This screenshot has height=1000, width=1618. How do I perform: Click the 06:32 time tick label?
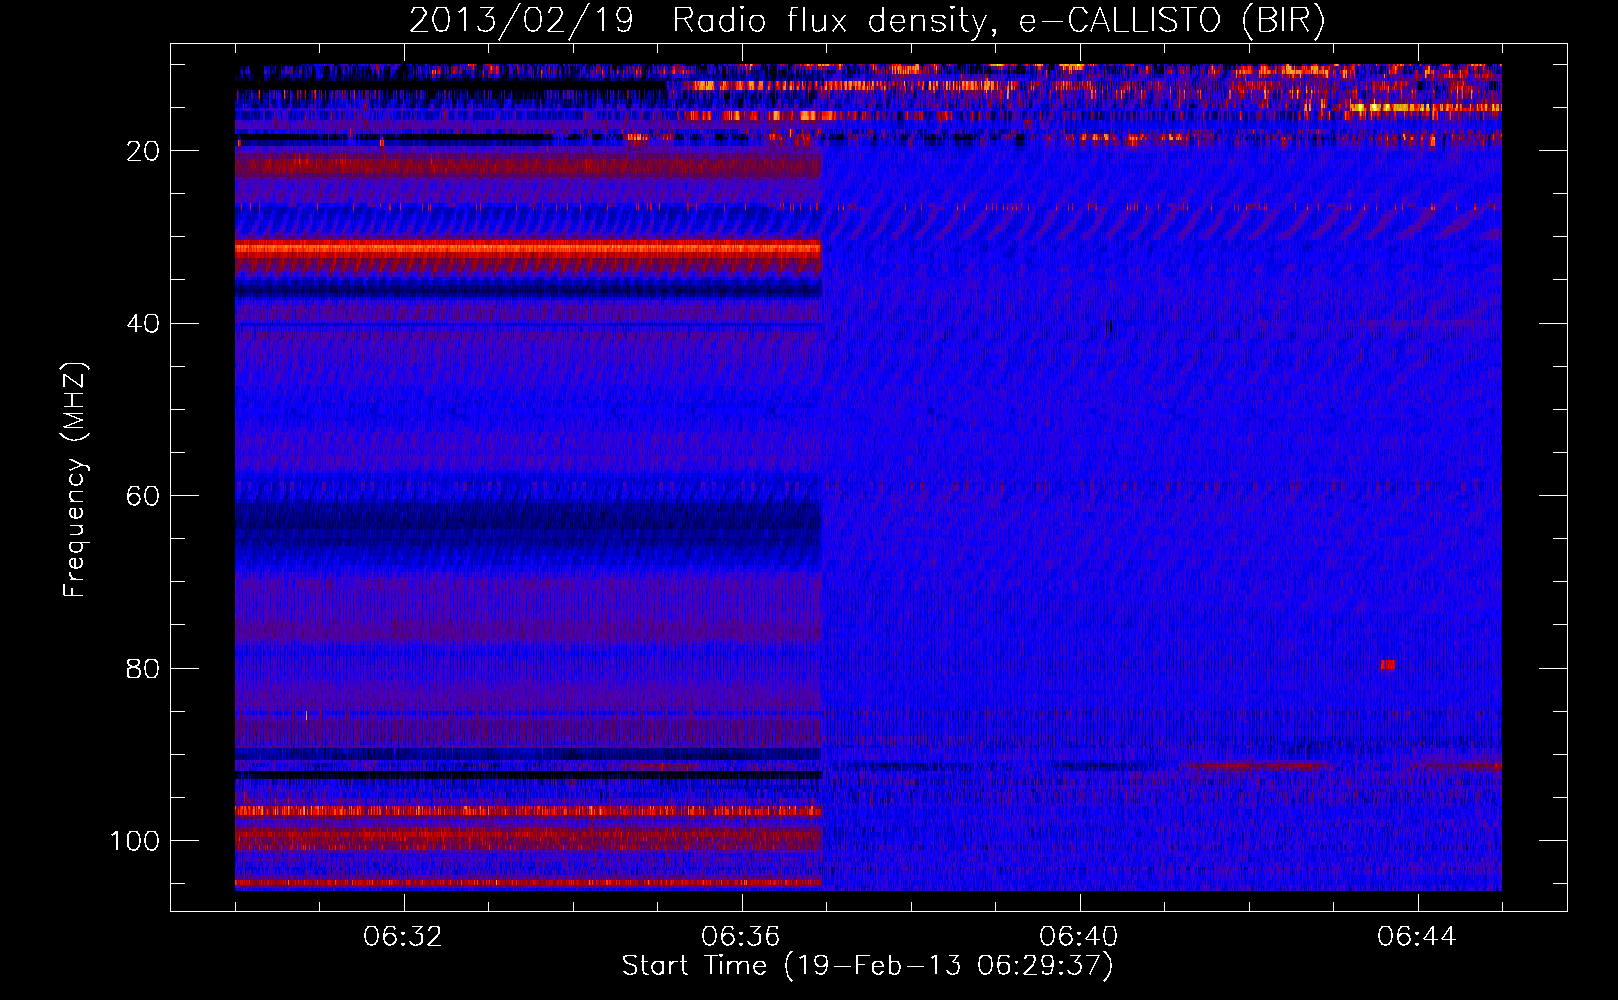point(403,937)
